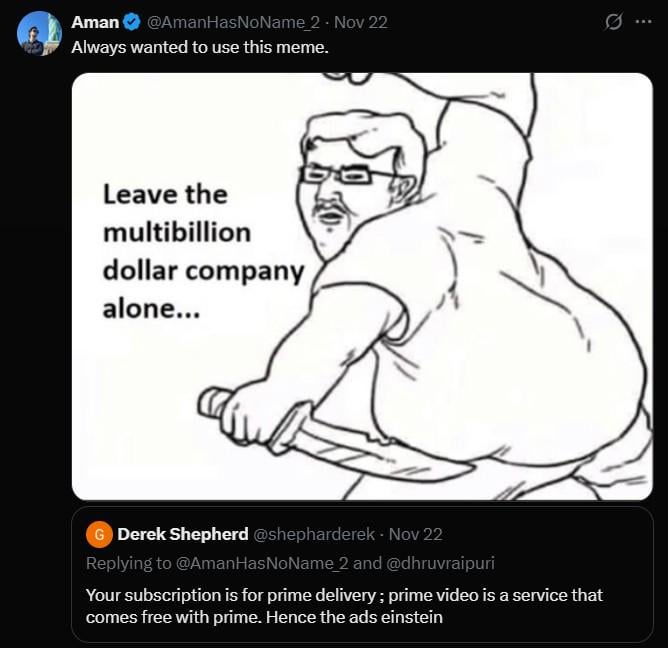The image size is (668, 648).
Task: Click the @AmanHasNoName_2 handle in the tweet header
Action: coord(233,22)
